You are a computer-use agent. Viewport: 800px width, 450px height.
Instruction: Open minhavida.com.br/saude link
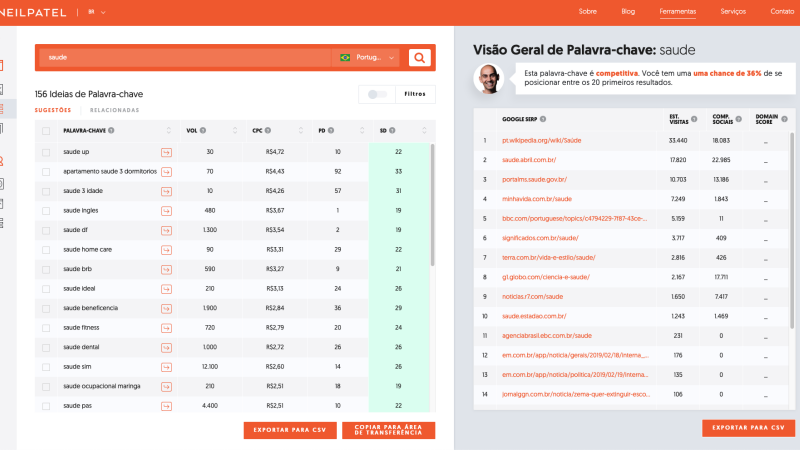[x=537, y=199]
